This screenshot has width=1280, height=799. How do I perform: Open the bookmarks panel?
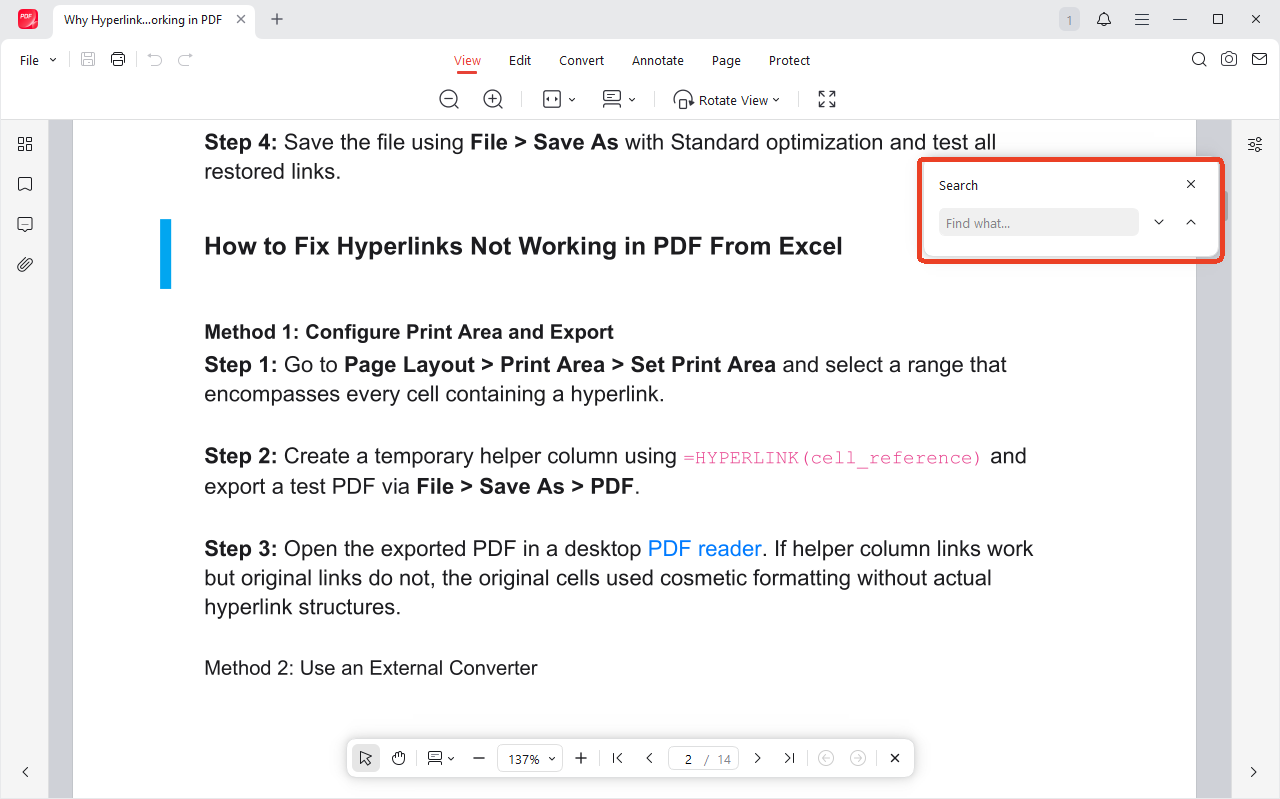[x=25, y=184]
